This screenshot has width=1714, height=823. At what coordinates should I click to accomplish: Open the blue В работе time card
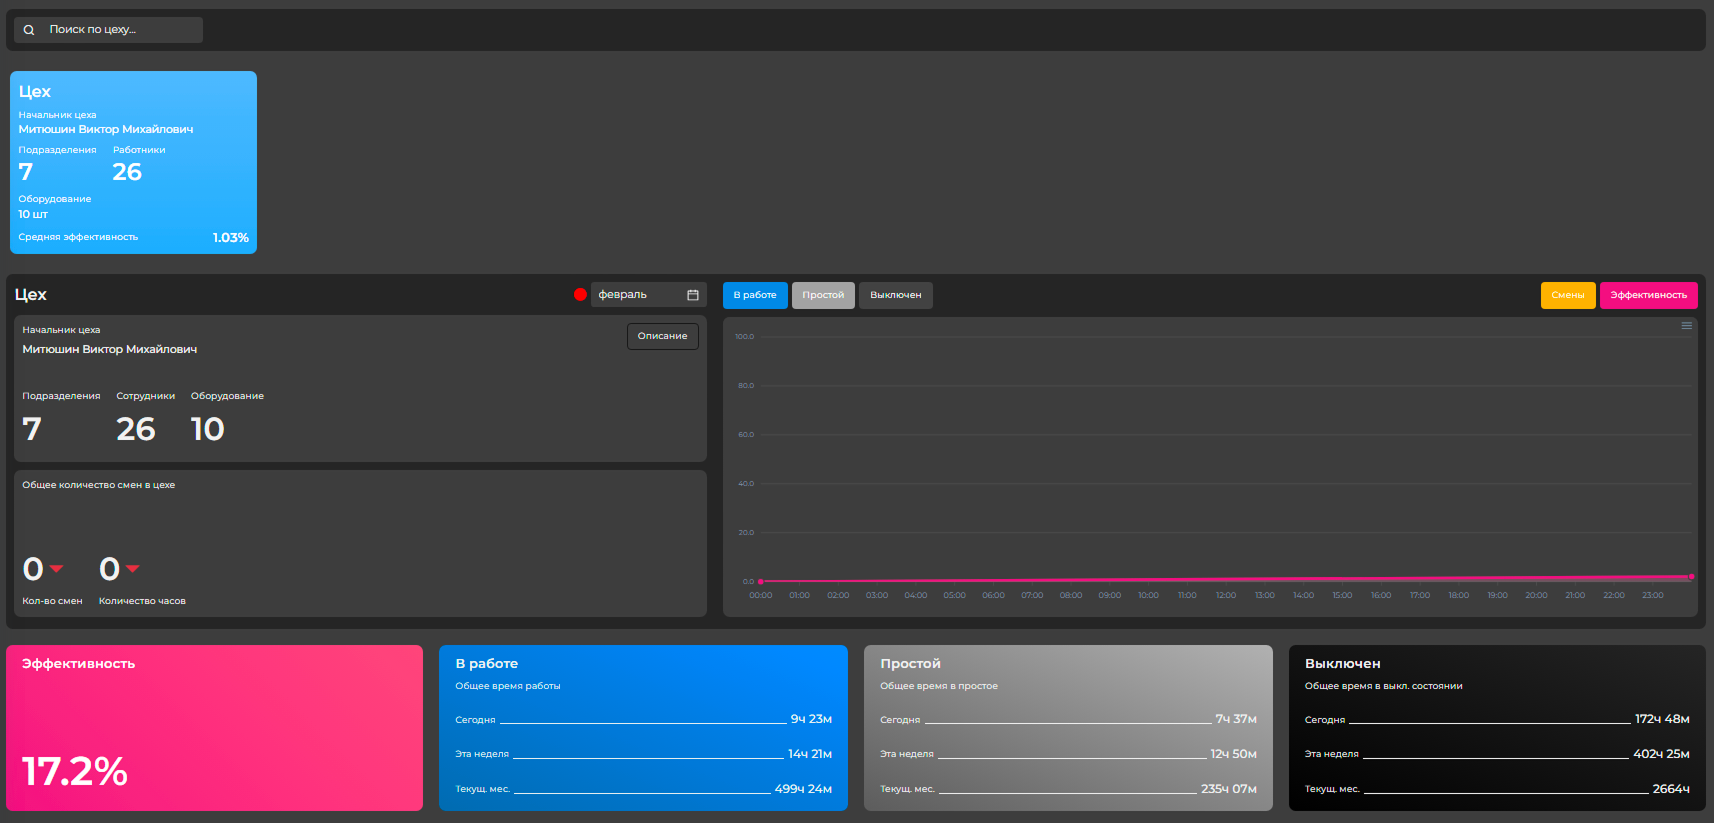[643, 728]
